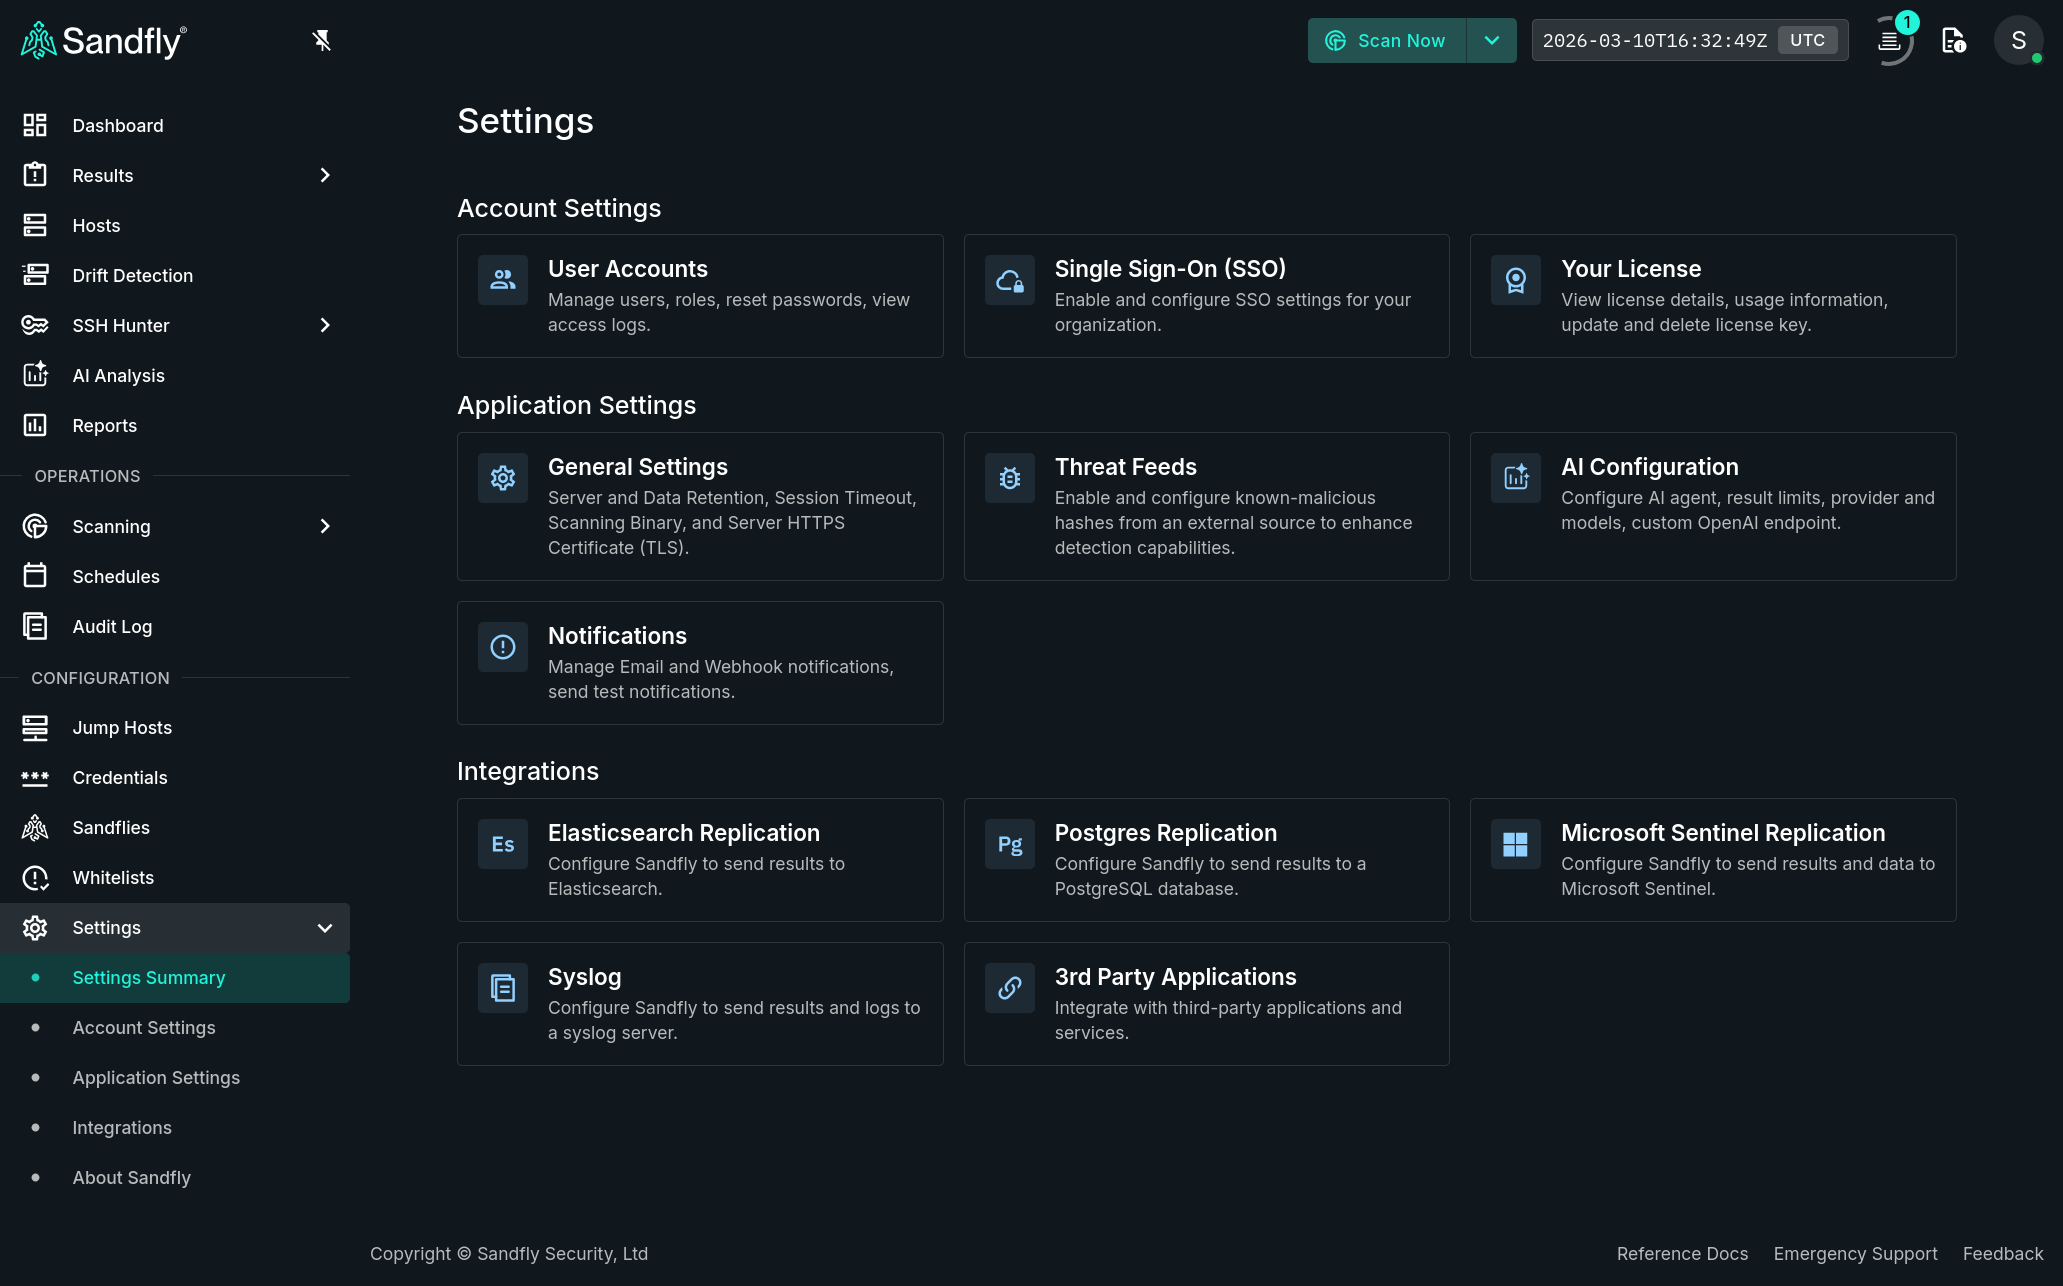Click the Threat Feeds bug icon

(1009, 478)
